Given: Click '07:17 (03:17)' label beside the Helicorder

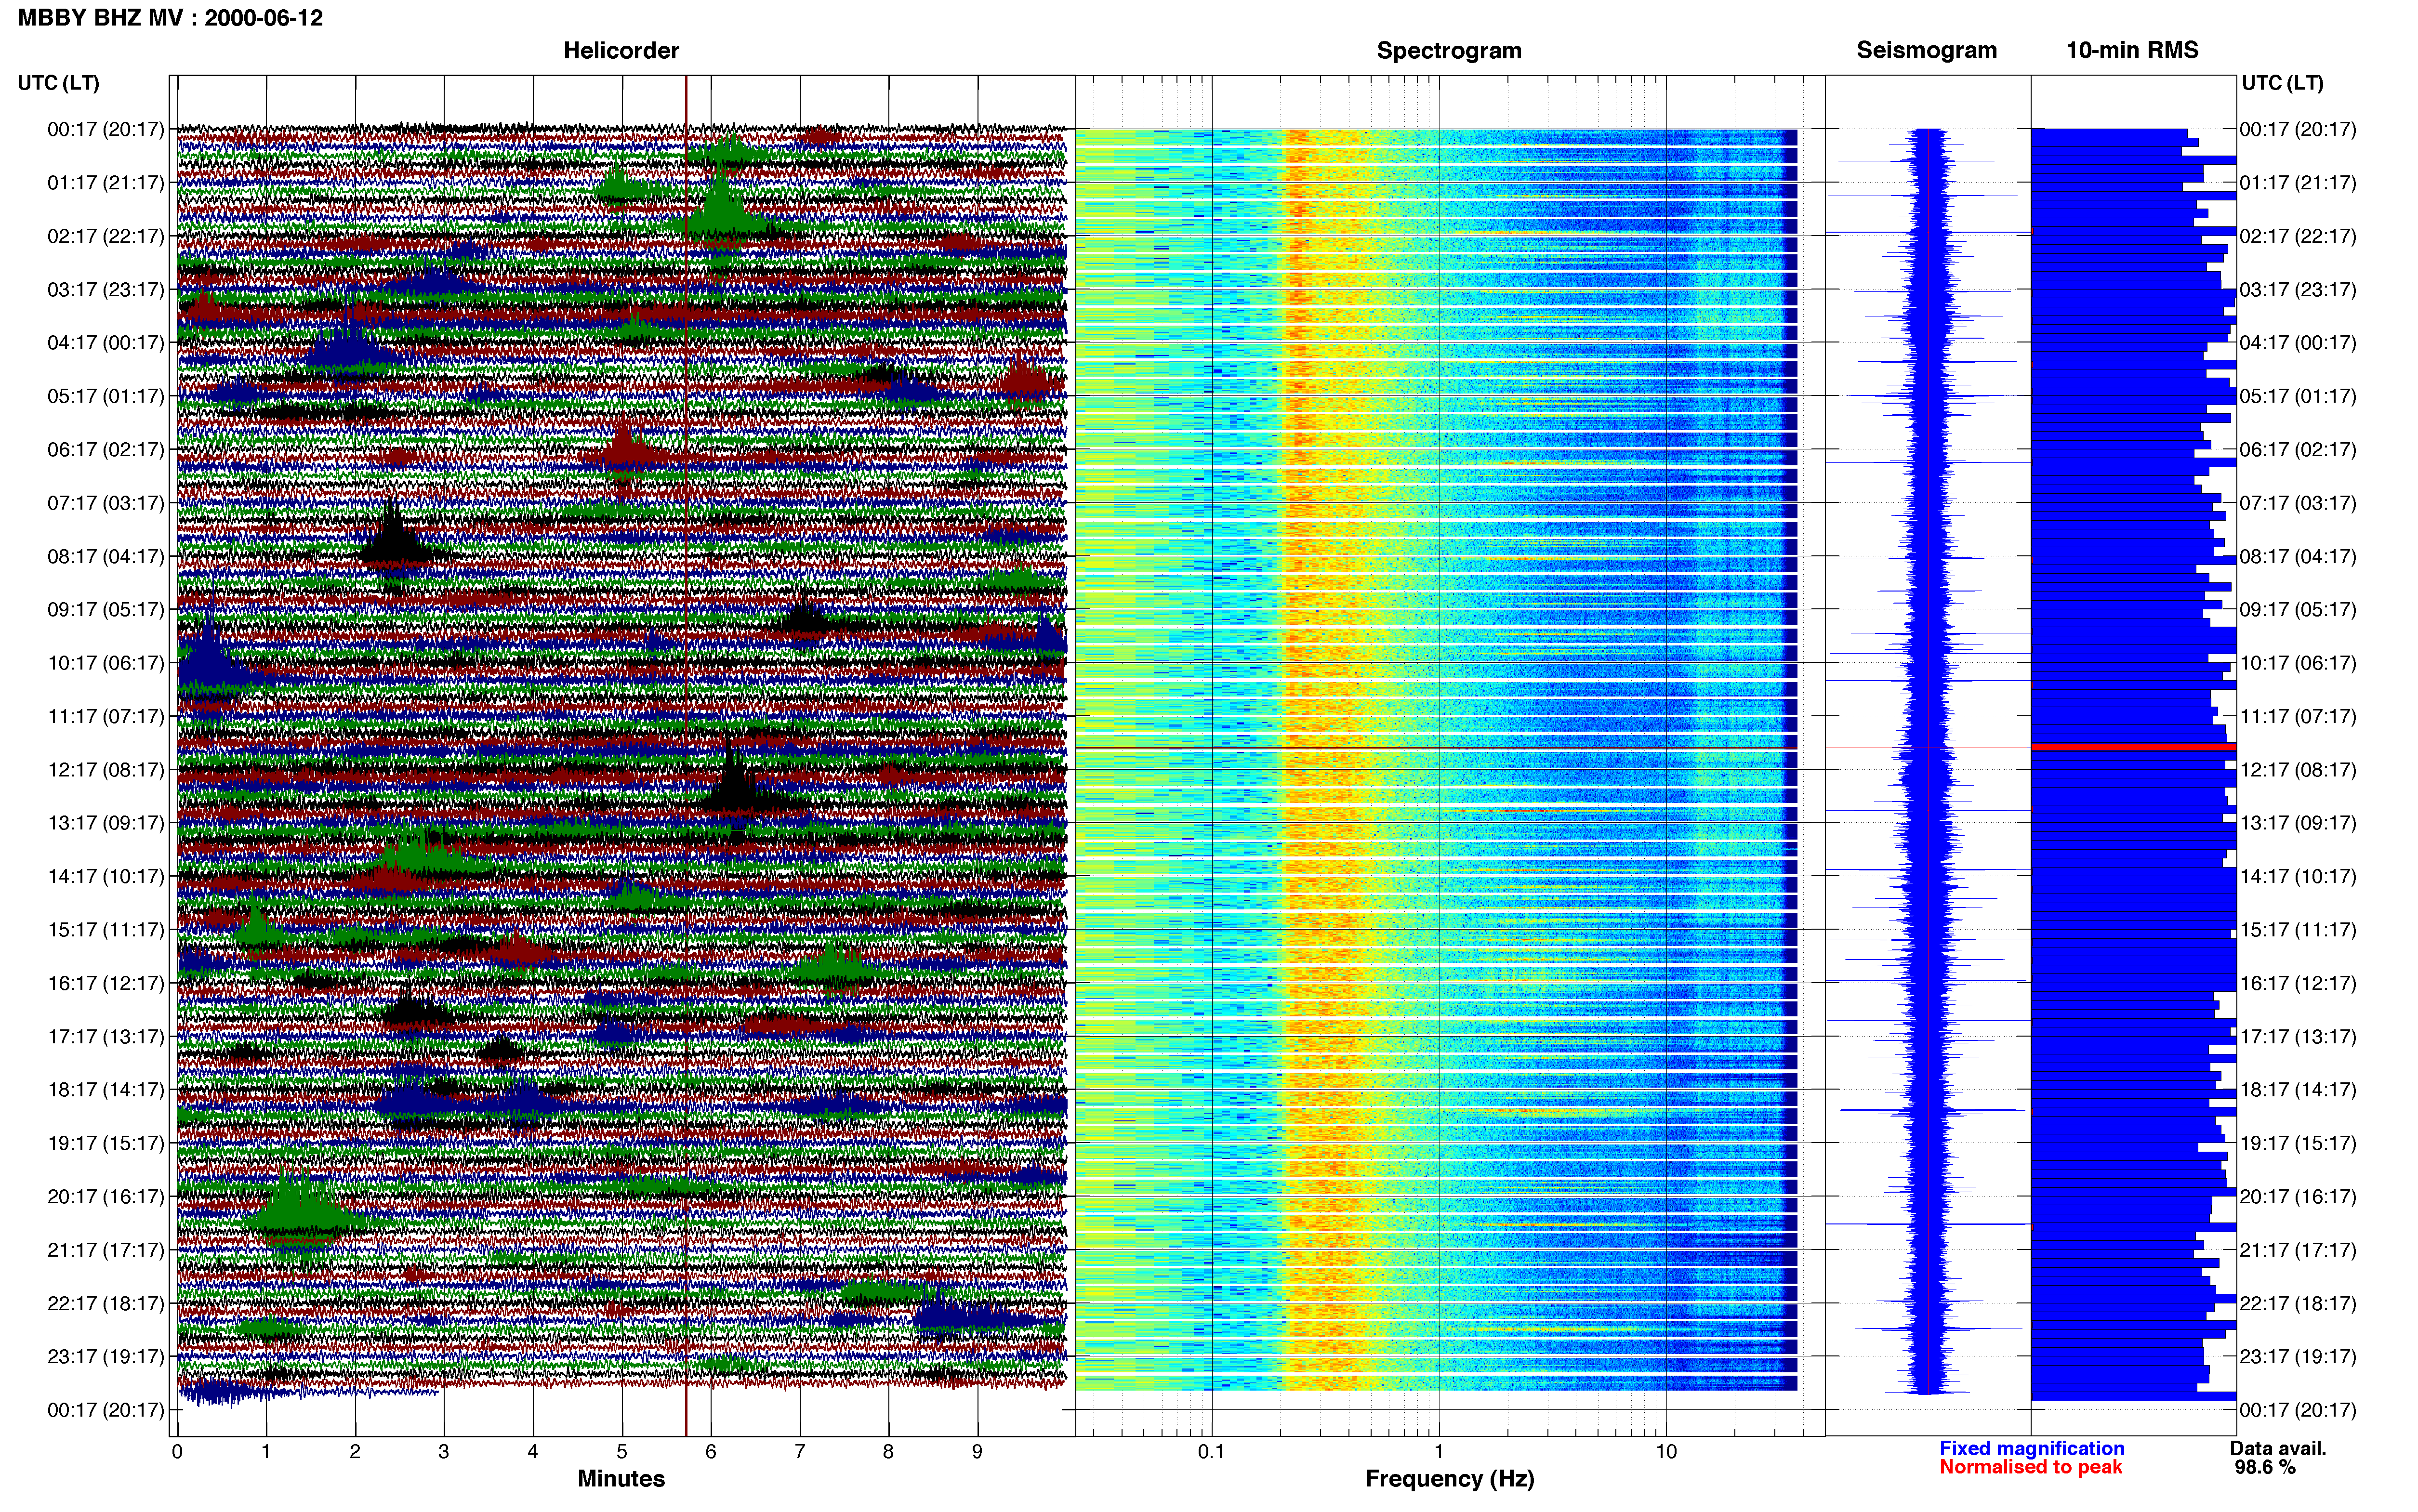Looking at the screenshot, I should (x=106, y=503).
